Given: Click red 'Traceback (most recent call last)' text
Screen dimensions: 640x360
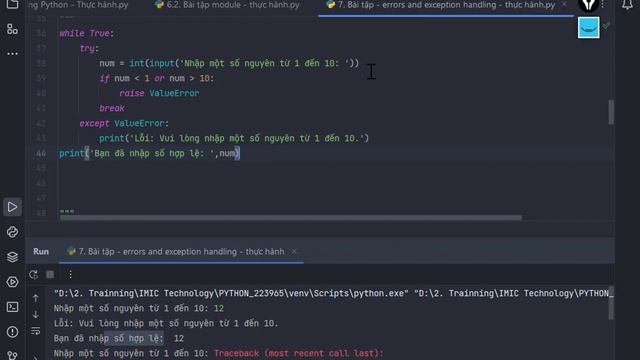Looking at the screenshot, I should pos(299,353).
